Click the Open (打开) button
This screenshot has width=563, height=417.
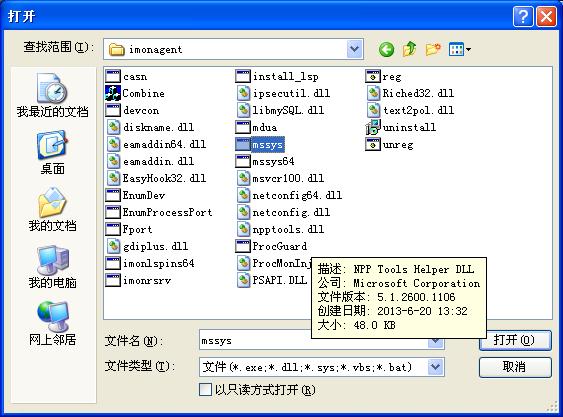click(515, 340)
